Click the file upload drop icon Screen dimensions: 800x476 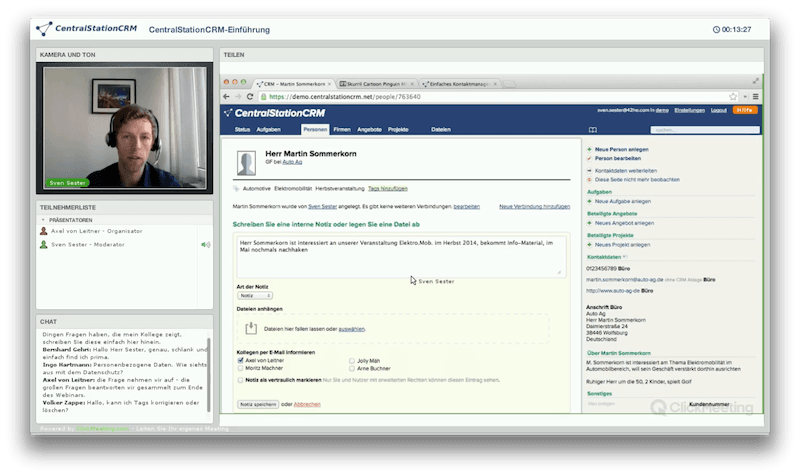coord(250,328)
